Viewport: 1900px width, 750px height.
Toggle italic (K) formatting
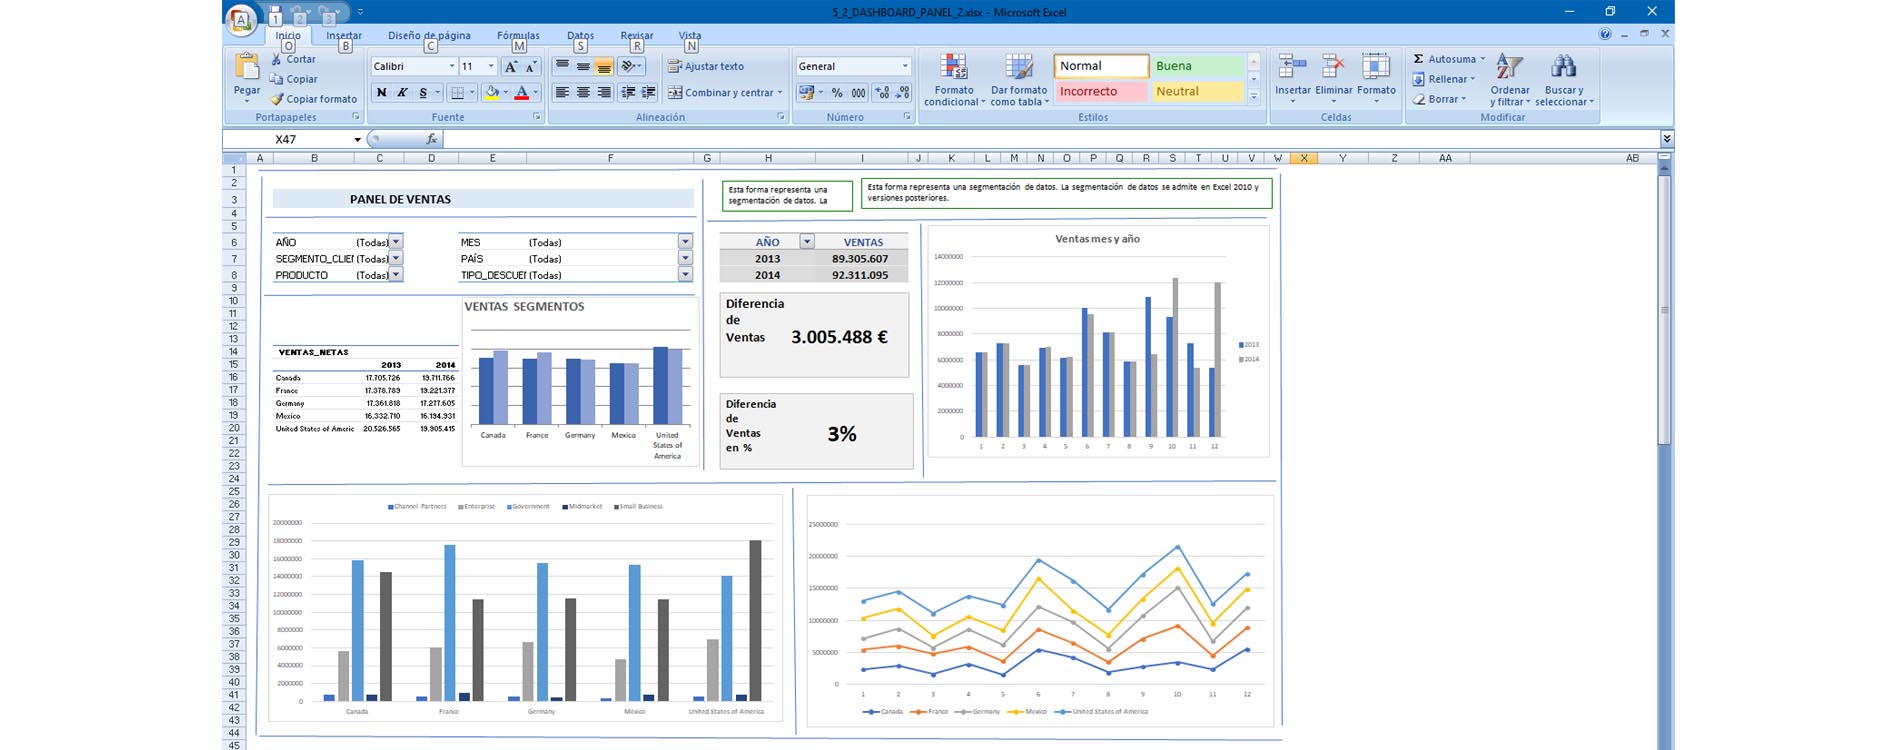tap(402, 93)
